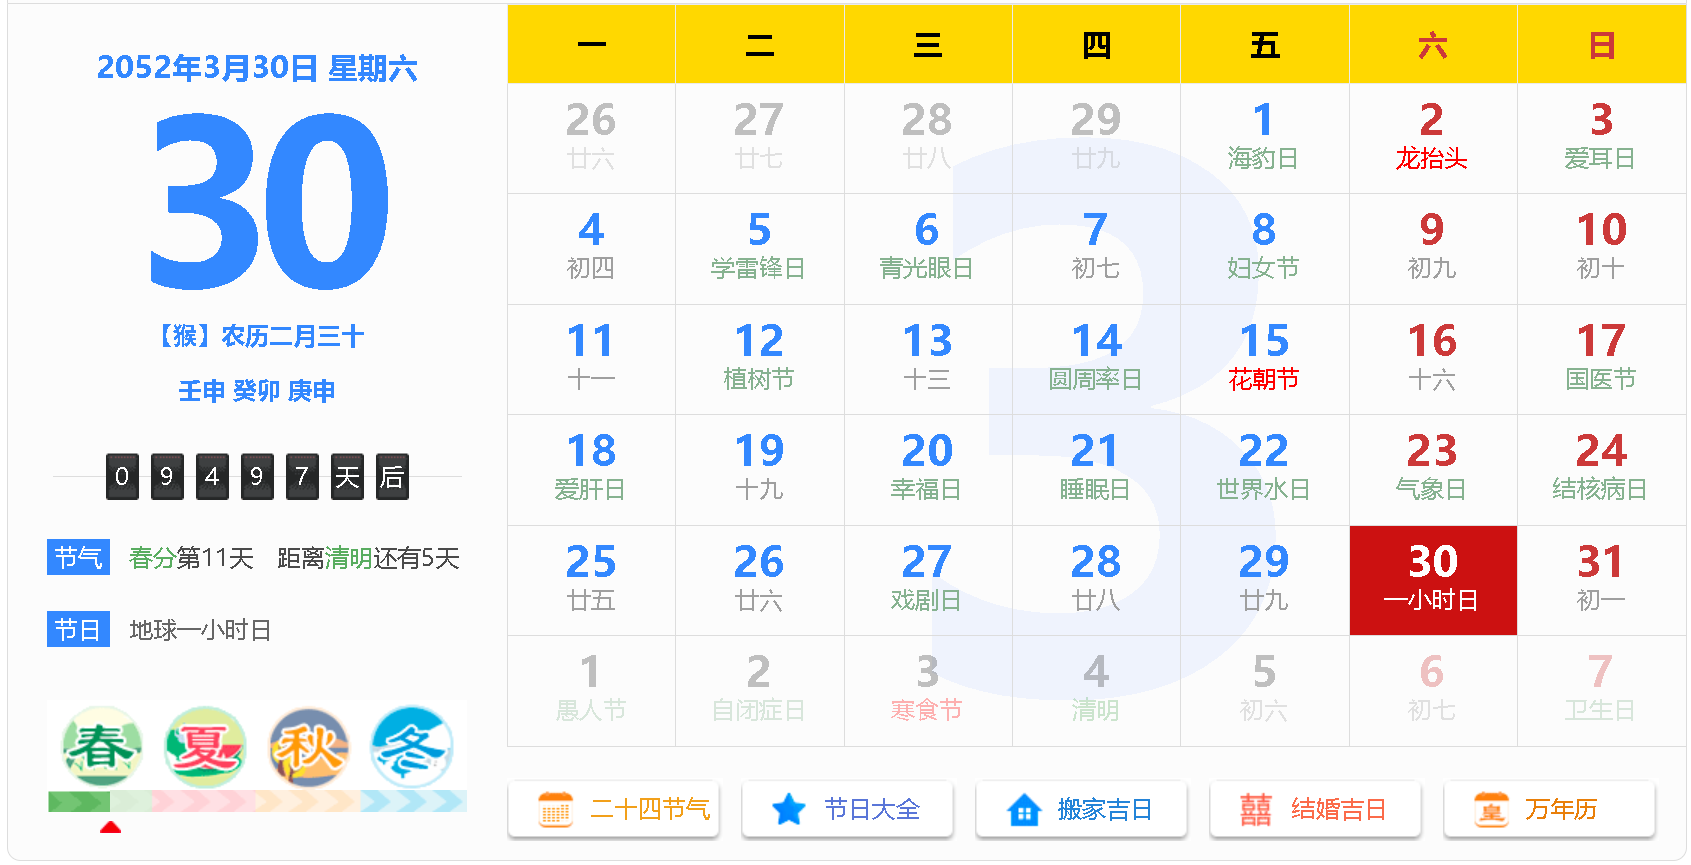Open 节日大全 star button
The image size is (1691, 865).
[847, 809]
